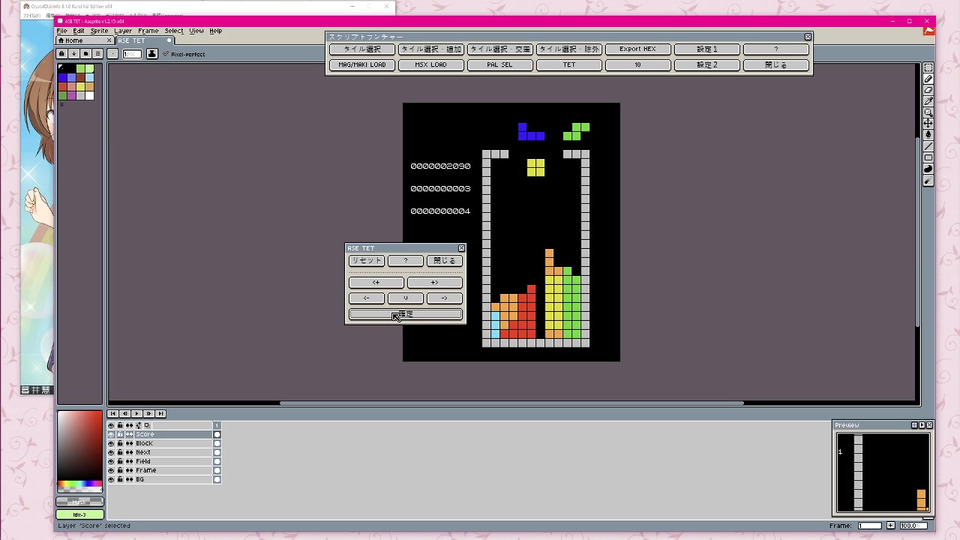
Task: Close the script launcher dialog with X
Action: (808, 37)
